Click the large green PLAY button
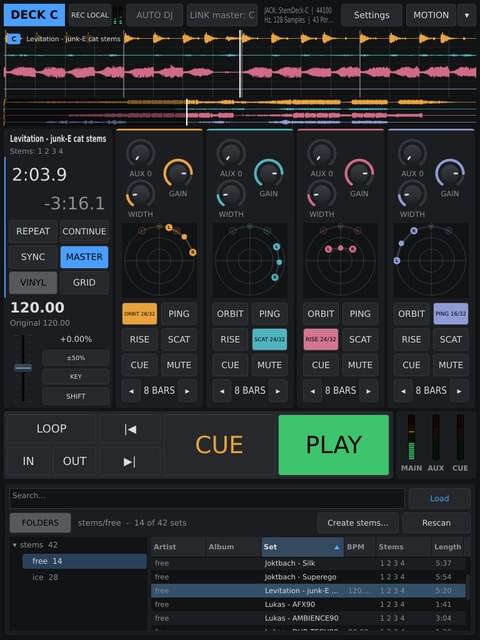 pyautogui.click(x=333, y=445)
